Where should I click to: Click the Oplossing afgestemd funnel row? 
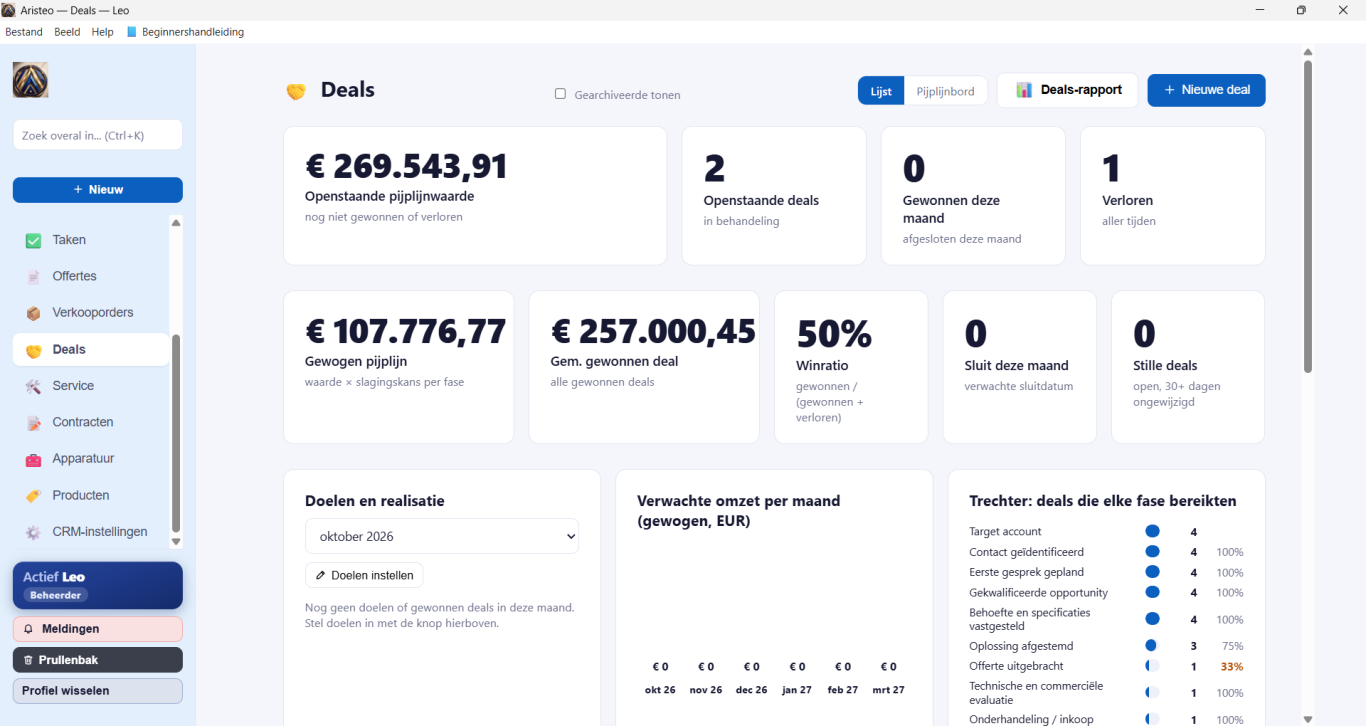[x=1107, y=646]
